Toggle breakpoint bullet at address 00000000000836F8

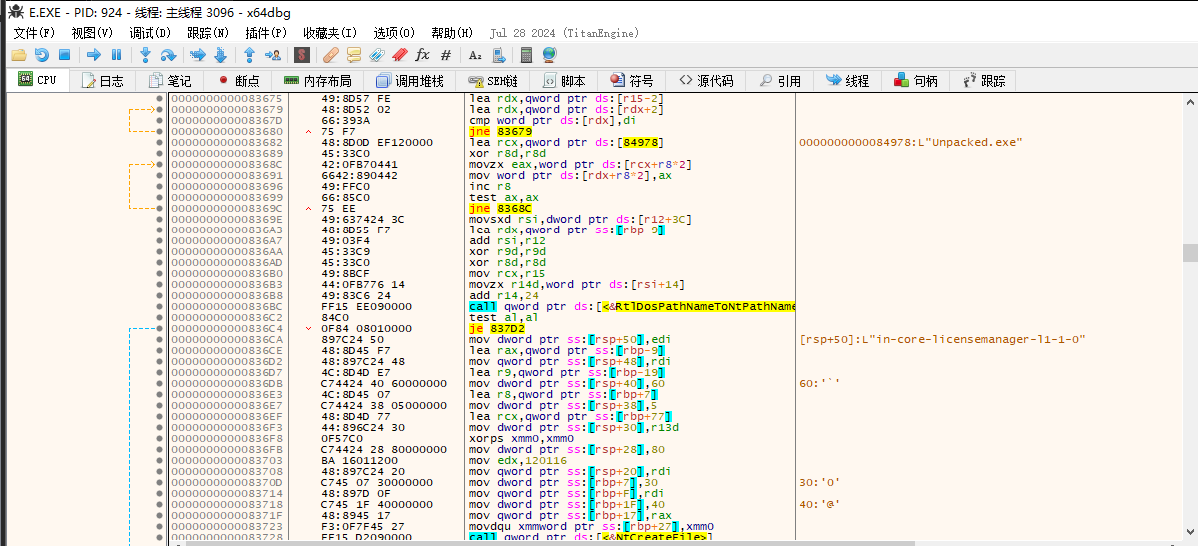(x=159, y=438)
